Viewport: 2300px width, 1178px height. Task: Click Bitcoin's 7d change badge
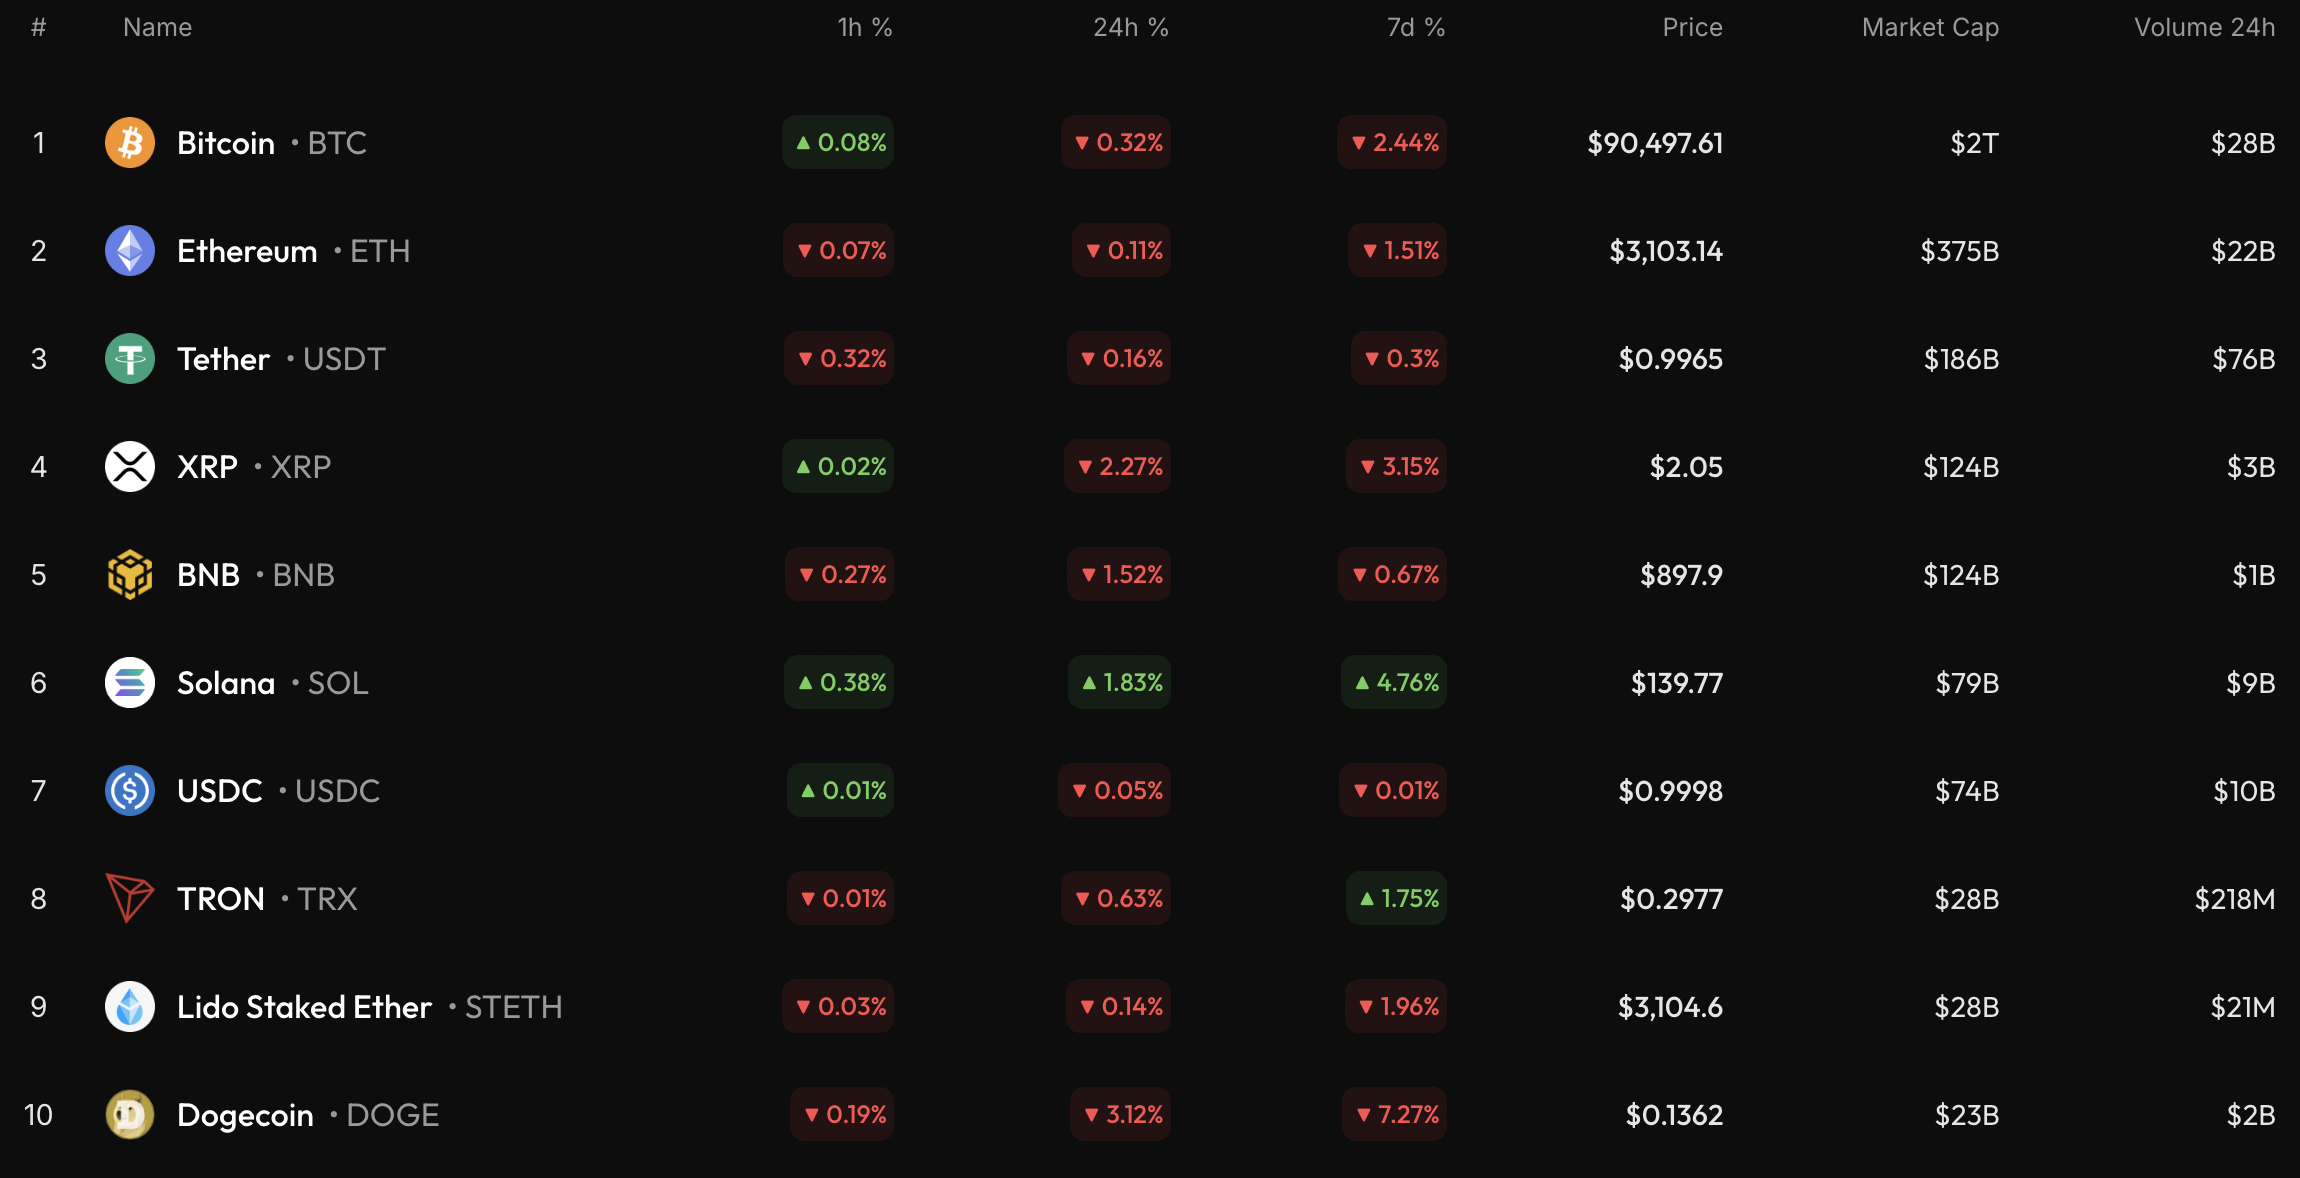pos(1393,143)
